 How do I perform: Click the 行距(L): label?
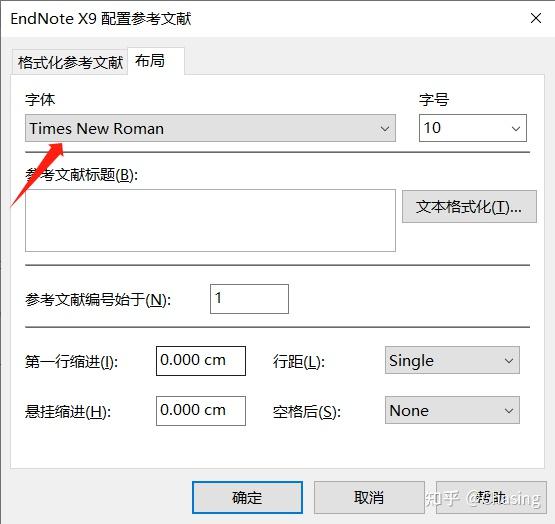[x=298, y=362]
